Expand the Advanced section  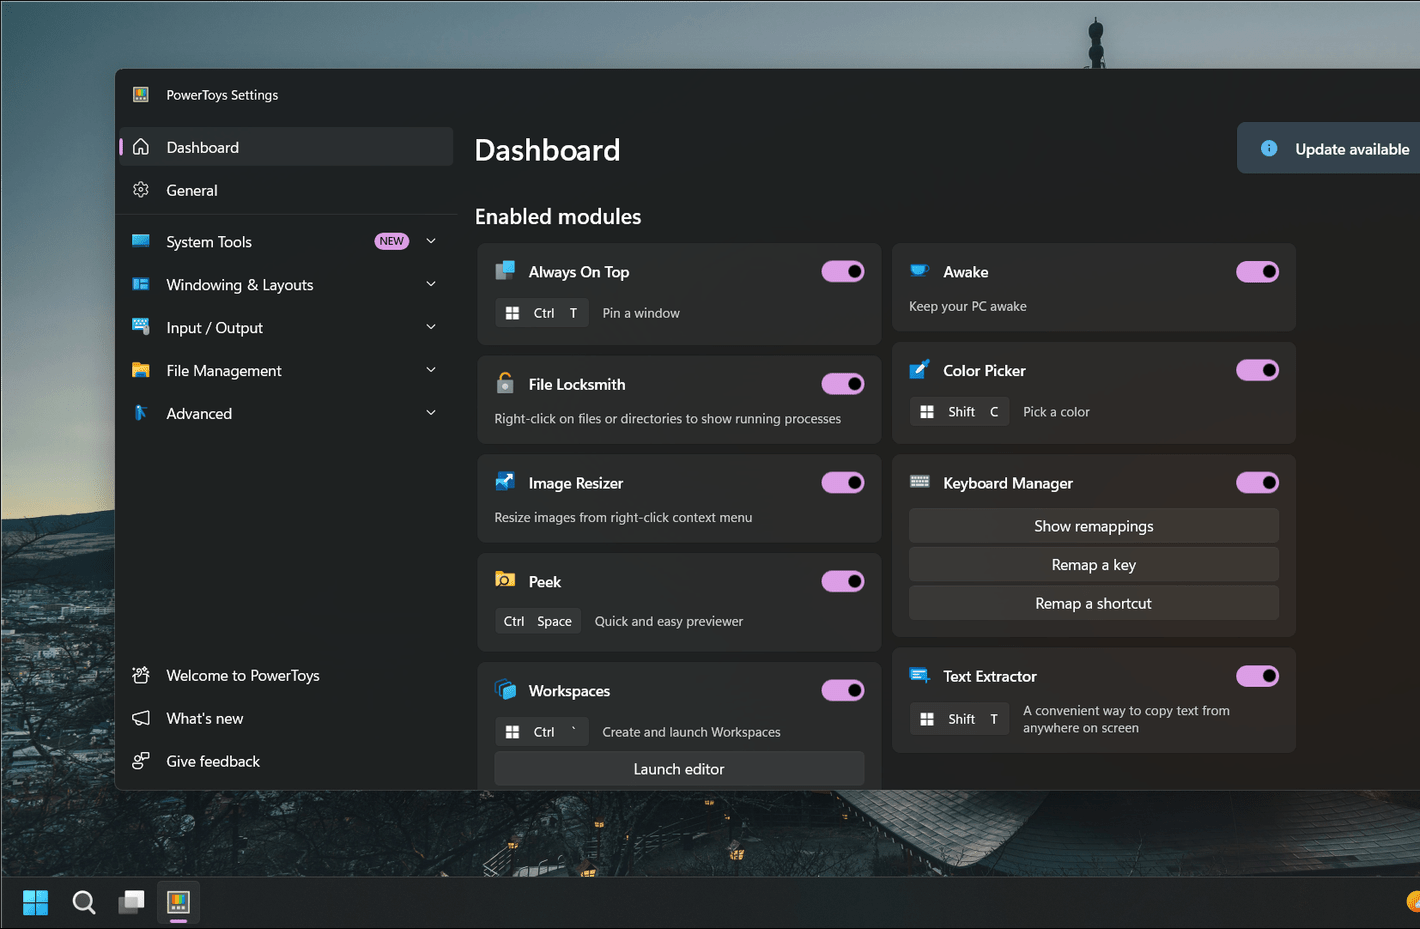430,412
